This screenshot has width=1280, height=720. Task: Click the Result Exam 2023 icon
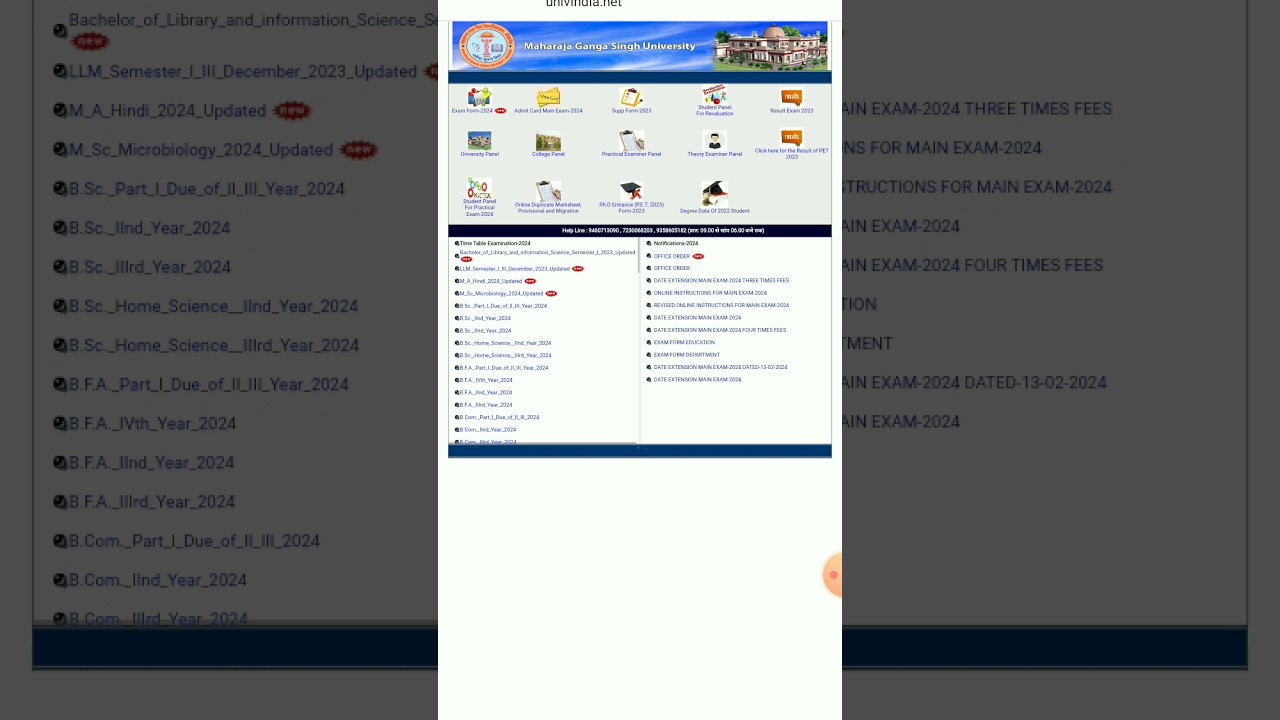(x=791, y=97)
